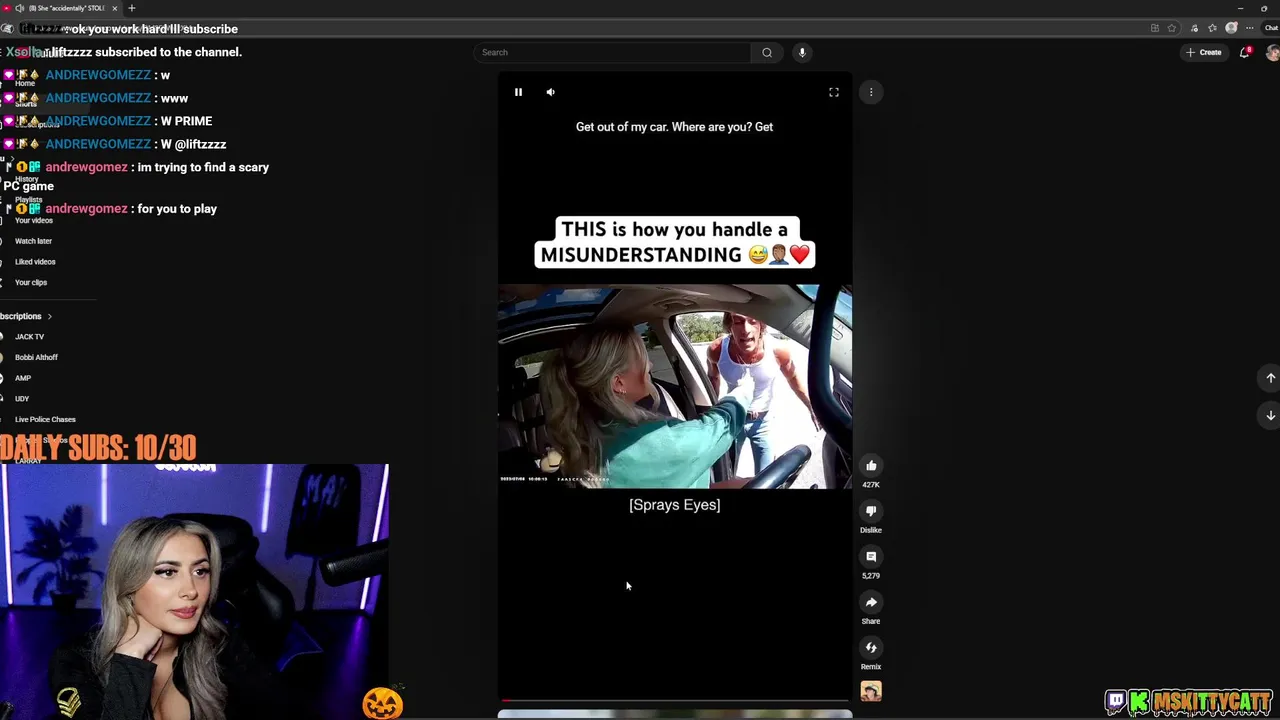This screenshot has width=1280, height=720.
Task: Open Your clips in sidebar
Action: tap(31, 283)
